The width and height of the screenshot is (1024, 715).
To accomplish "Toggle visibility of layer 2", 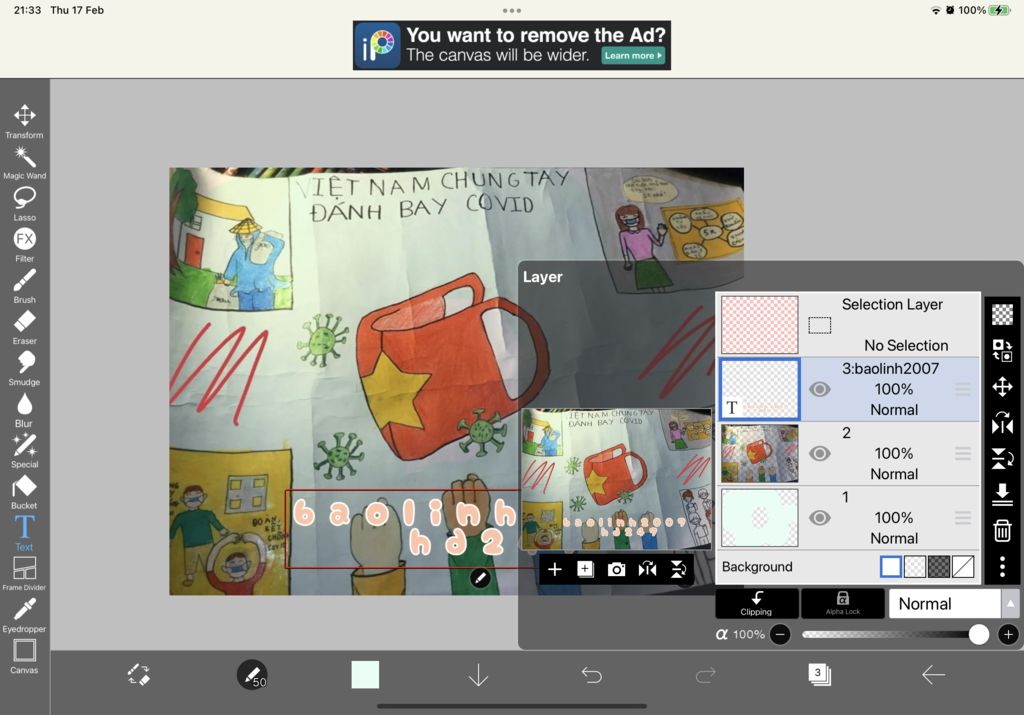I will pos(820,453).
